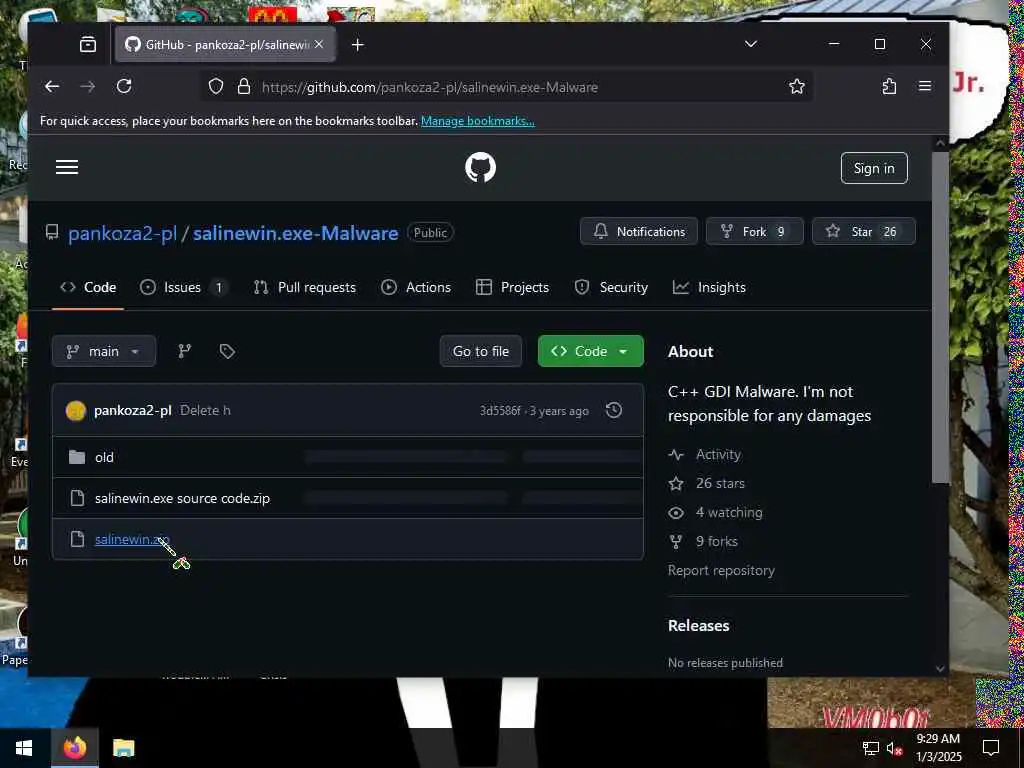This screenshot has height=768, width=1024.
Task: Click the Sign in button
Action: point(874,168)
